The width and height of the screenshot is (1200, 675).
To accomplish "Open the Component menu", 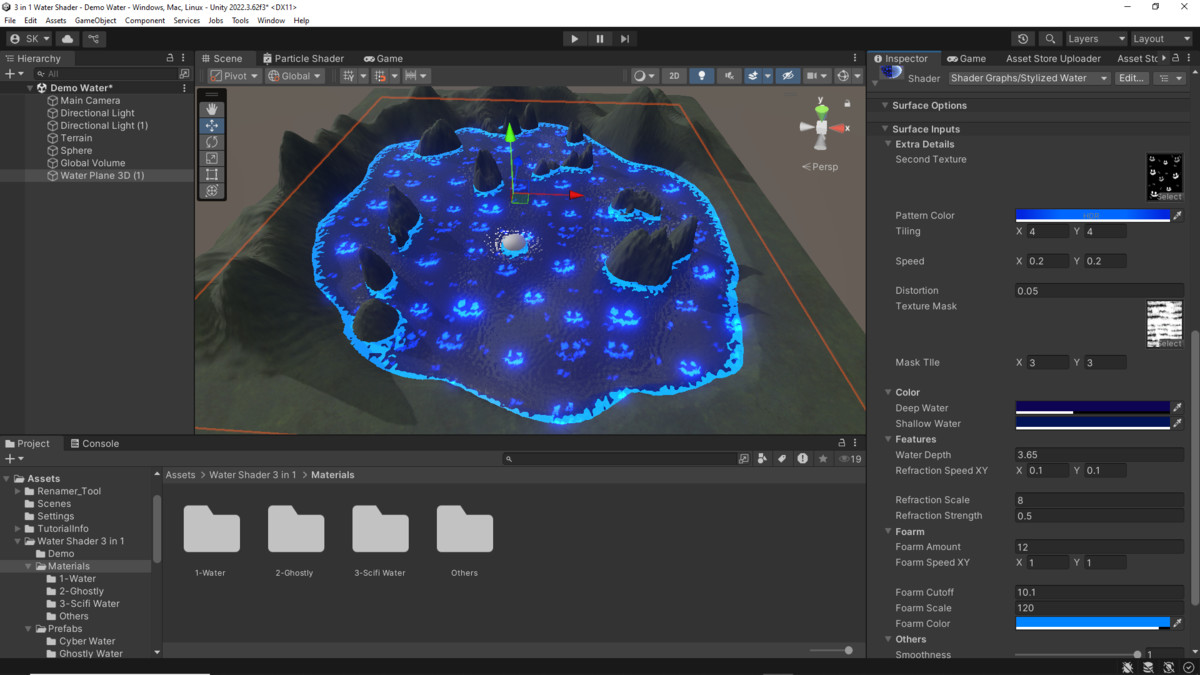I will 145,20.
